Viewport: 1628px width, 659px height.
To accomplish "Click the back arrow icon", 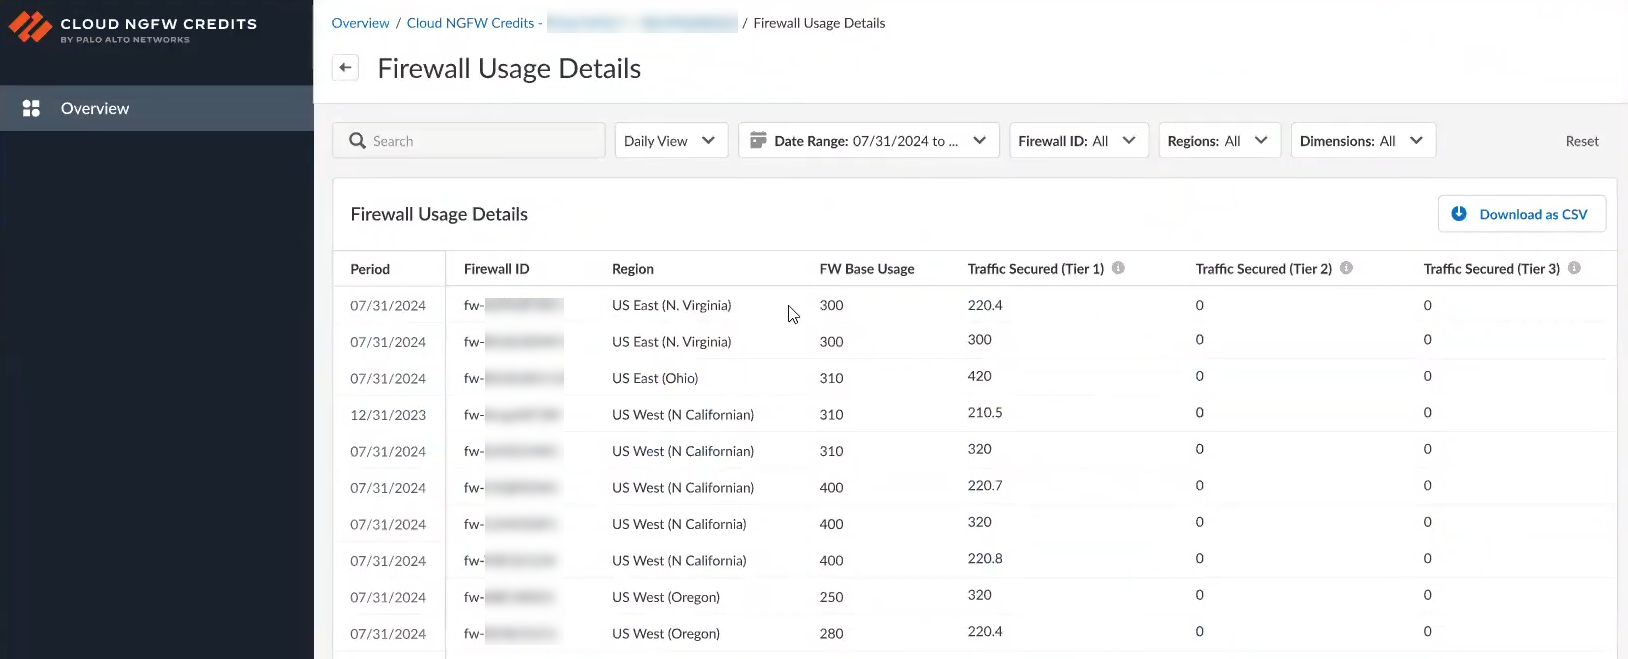I will pyautogui.click(x=345, y=68).
